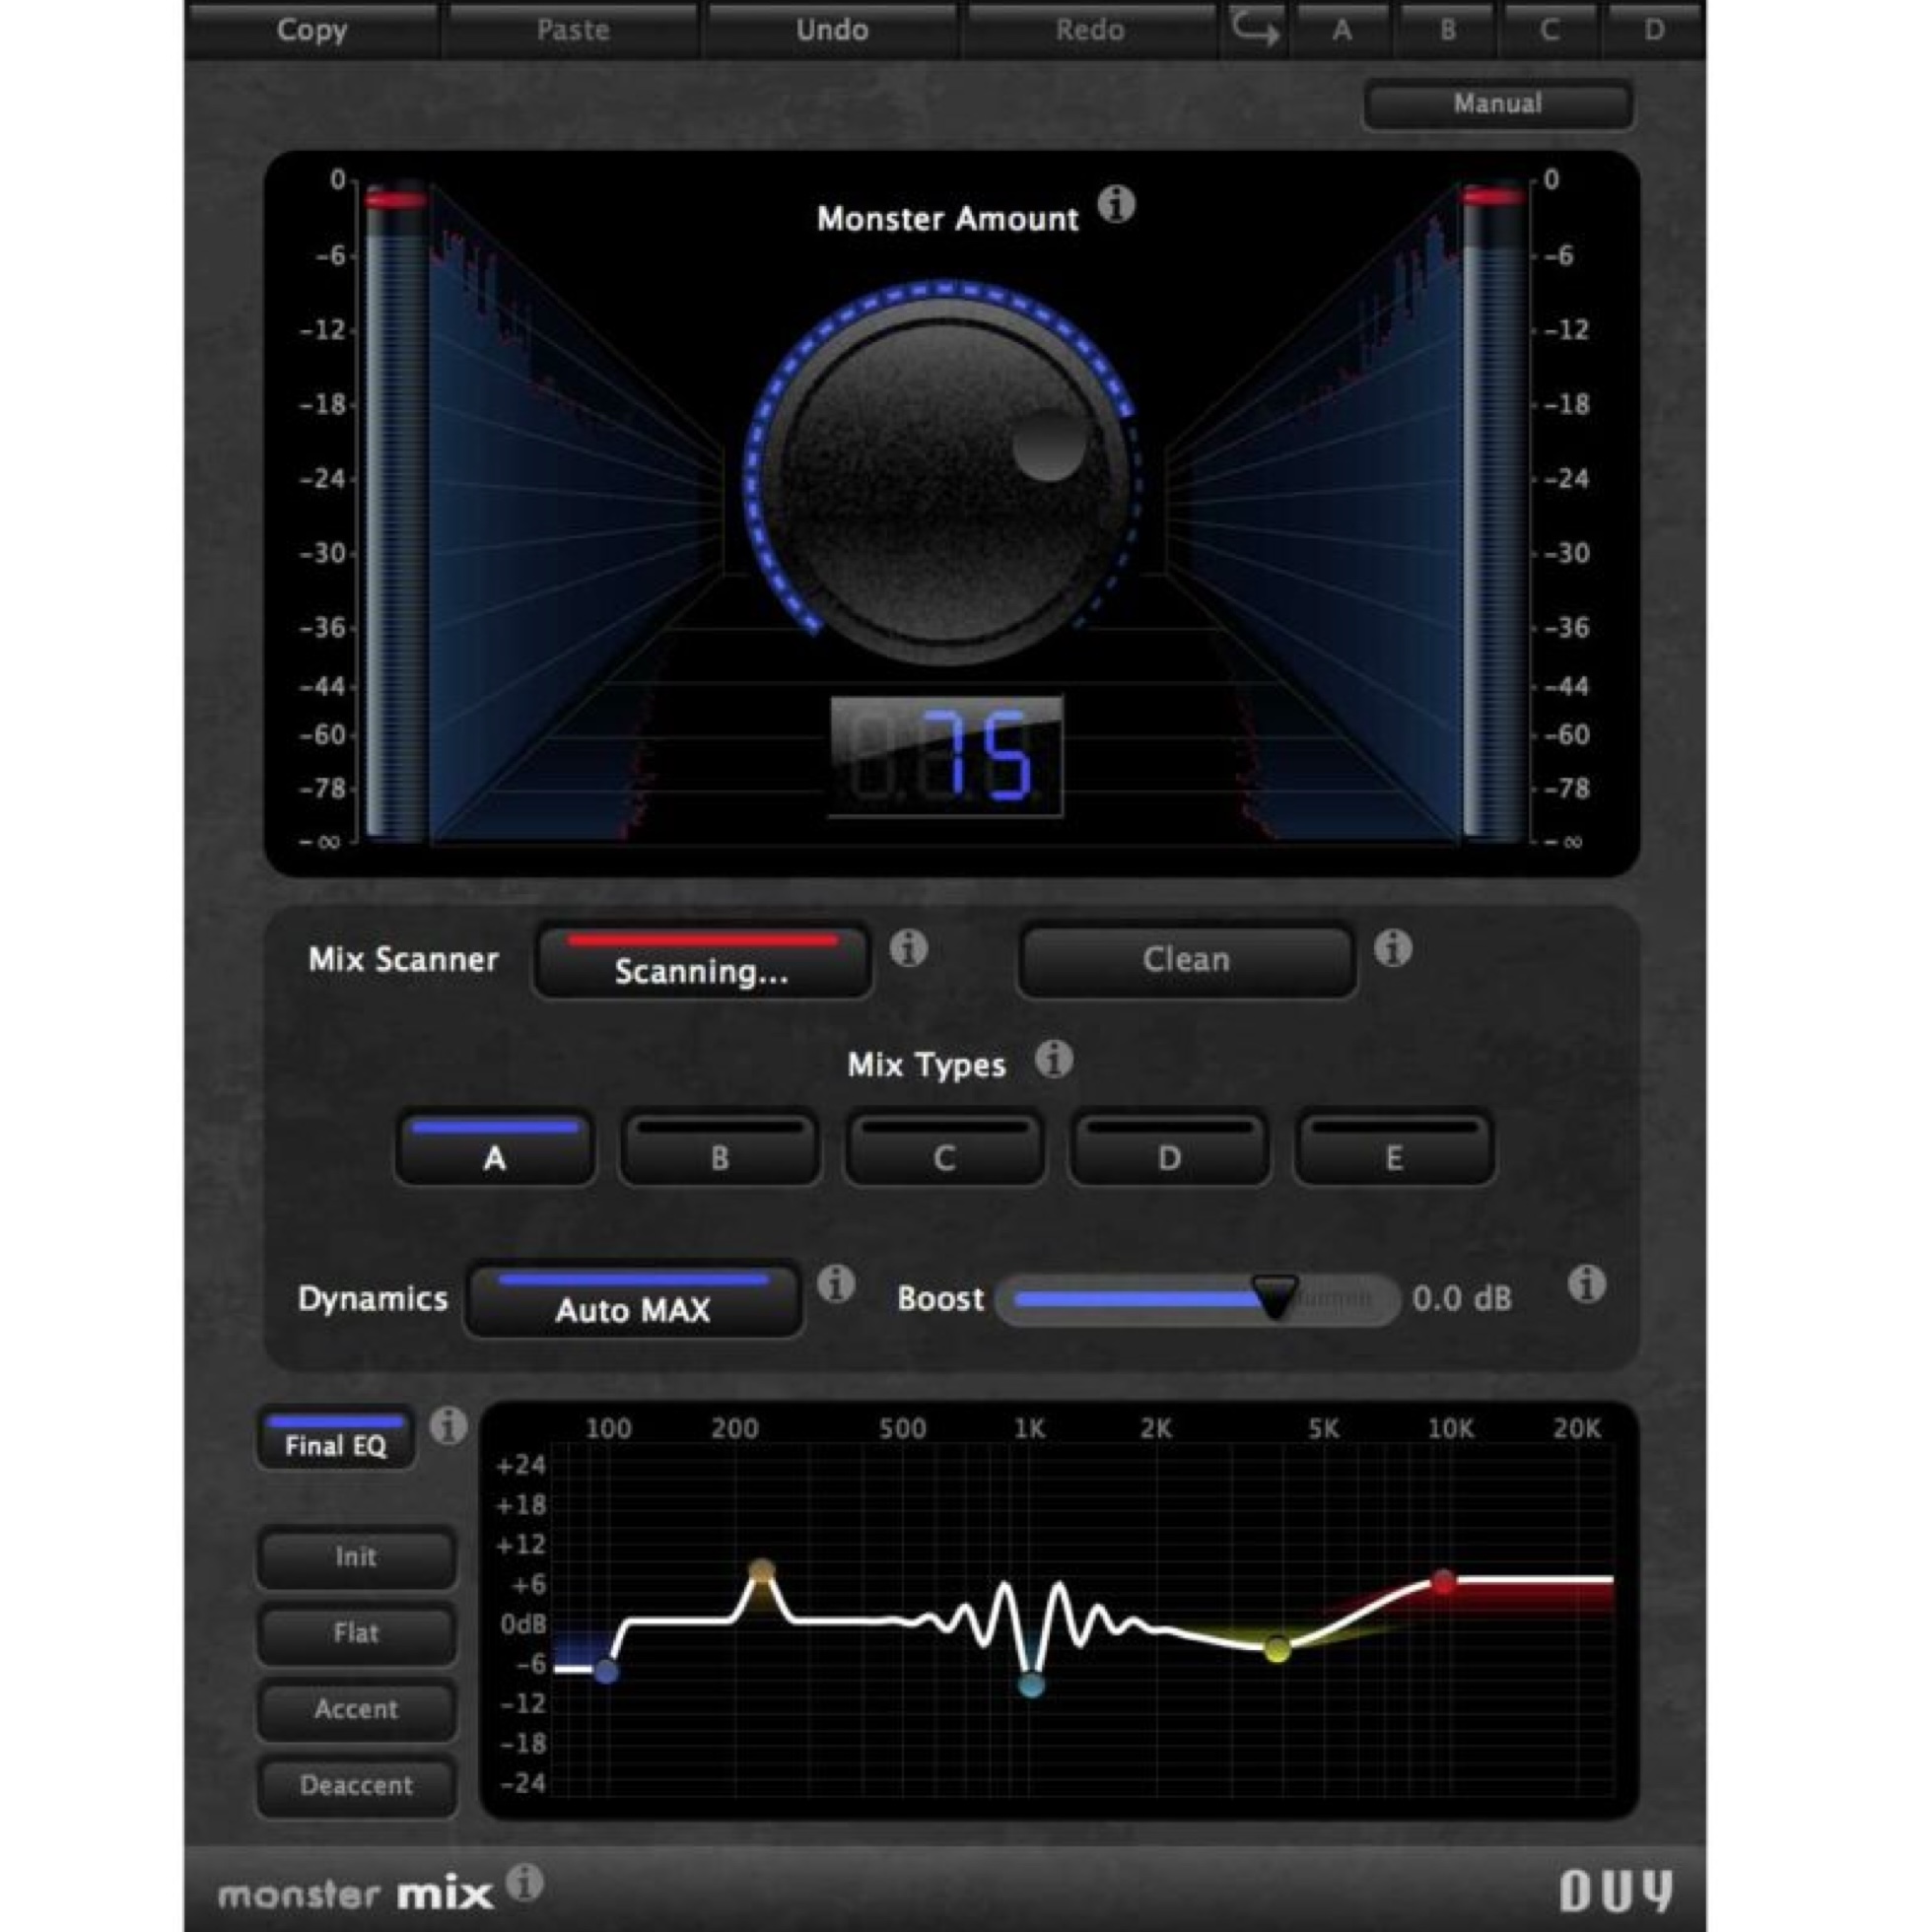Viewport: 1932px width, 1932px height.
Task: Click the Clean button
Action: [1186, 961]
